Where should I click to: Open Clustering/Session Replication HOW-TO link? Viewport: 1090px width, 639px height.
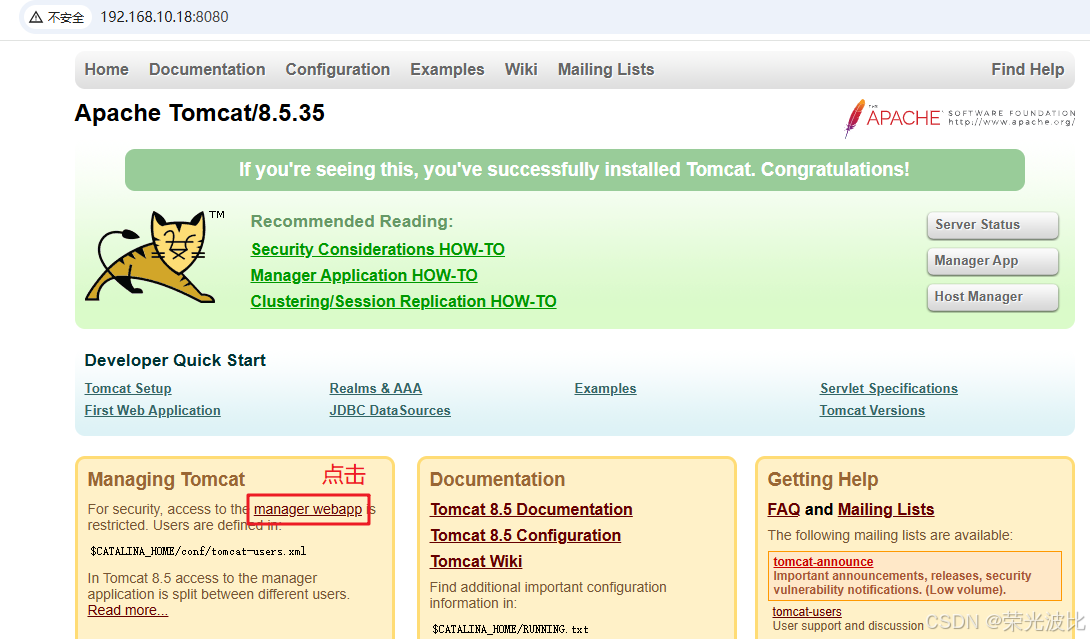tap(403, 302)
